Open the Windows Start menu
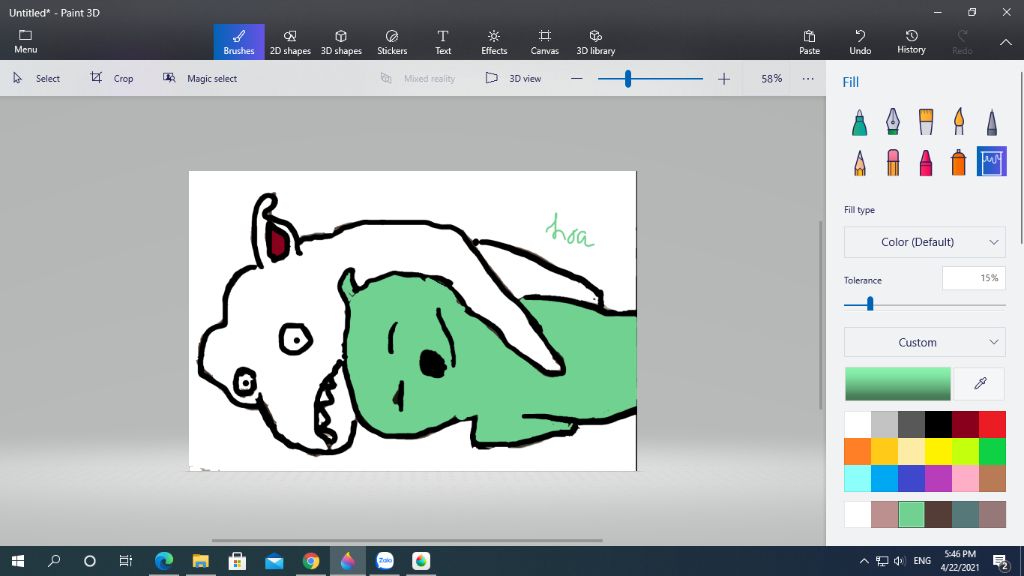Viewport: 1024px width, 576px height. pos(18,561)
